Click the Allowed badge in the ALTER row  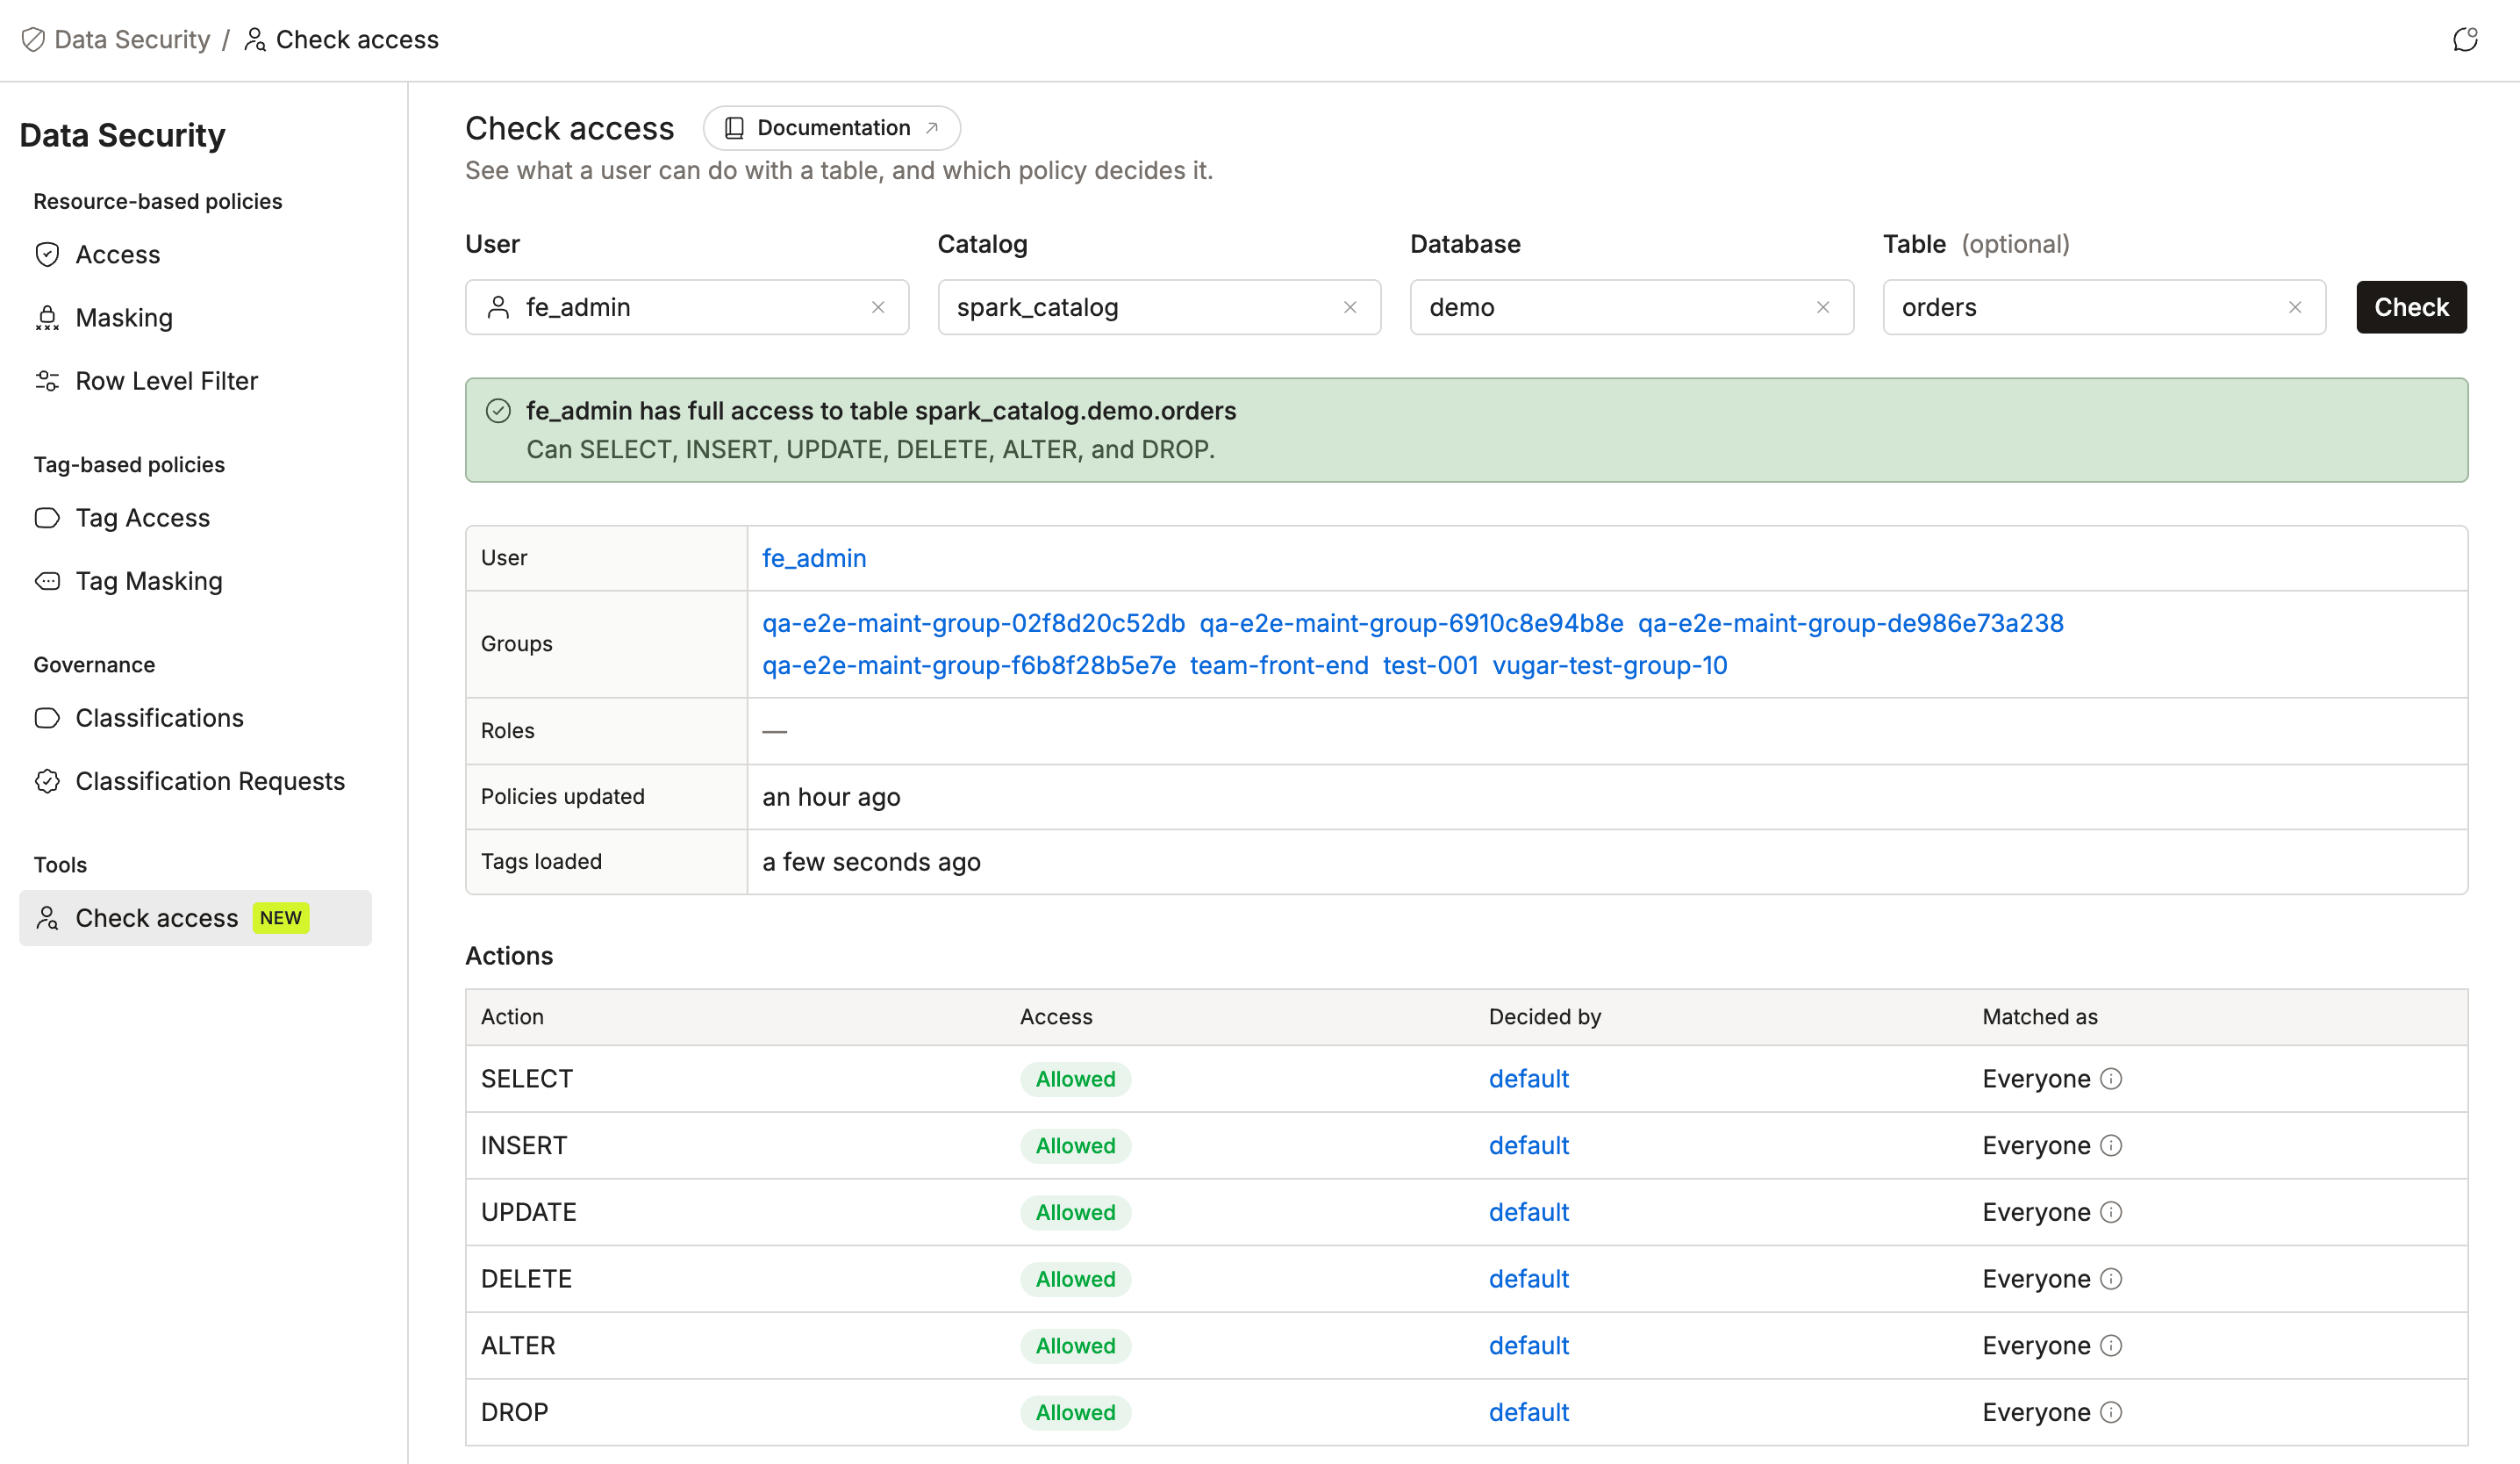point(1075,1345)
